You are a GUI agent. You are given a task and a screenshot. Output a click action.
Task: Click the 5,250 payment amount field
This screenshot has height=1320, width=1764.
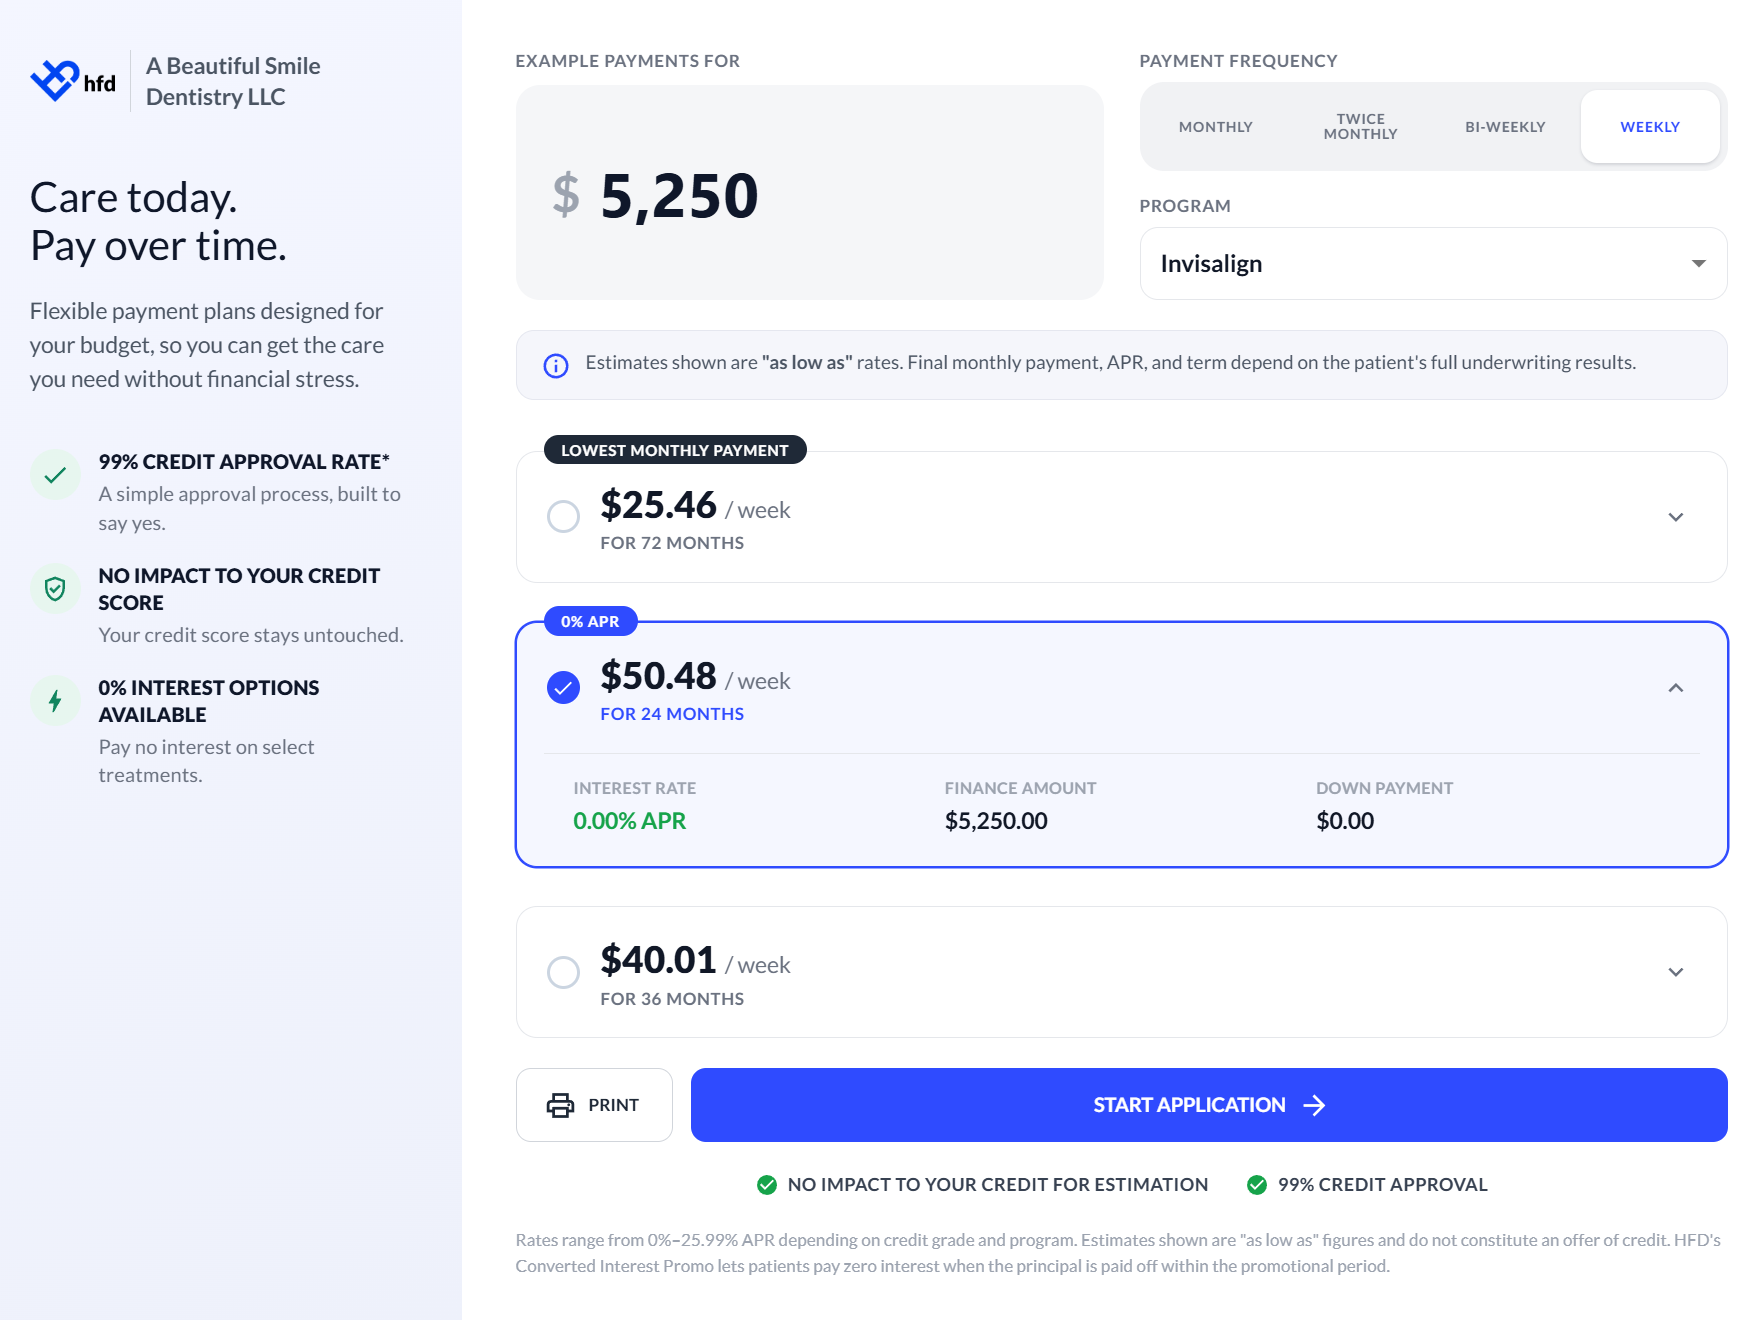(x=809, y=193)
